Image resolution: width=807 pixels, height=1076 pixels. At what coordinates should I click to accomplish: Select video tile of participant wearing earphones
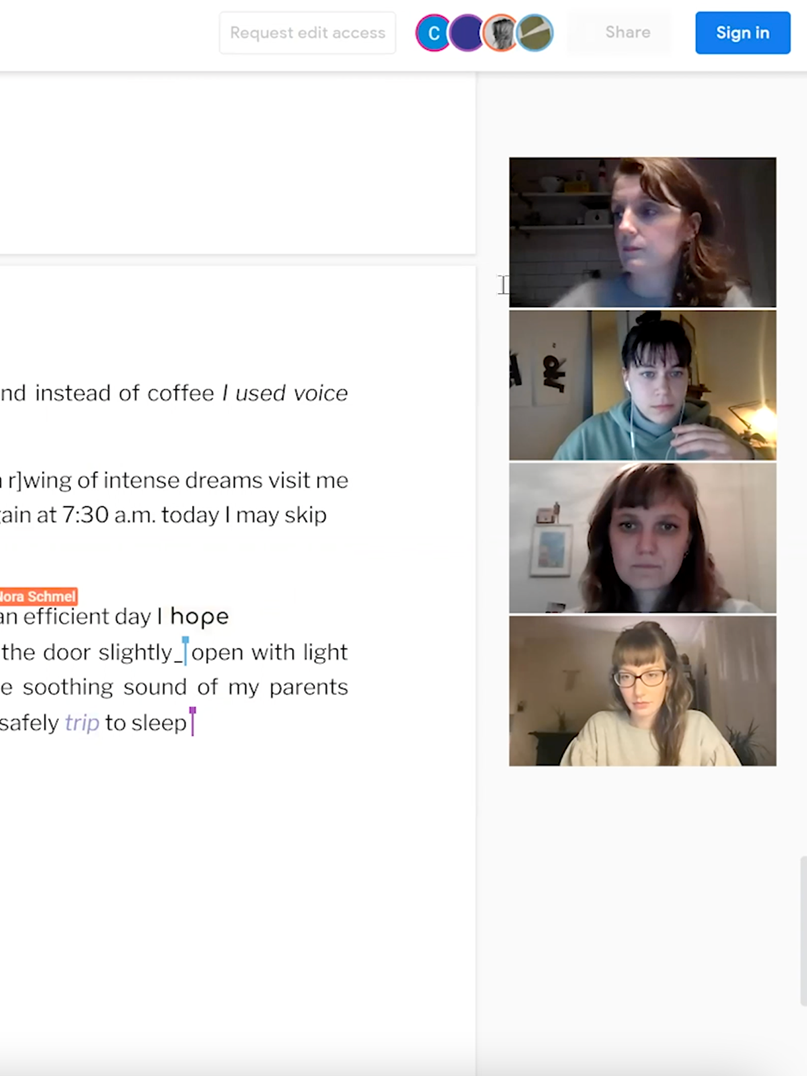642,385
